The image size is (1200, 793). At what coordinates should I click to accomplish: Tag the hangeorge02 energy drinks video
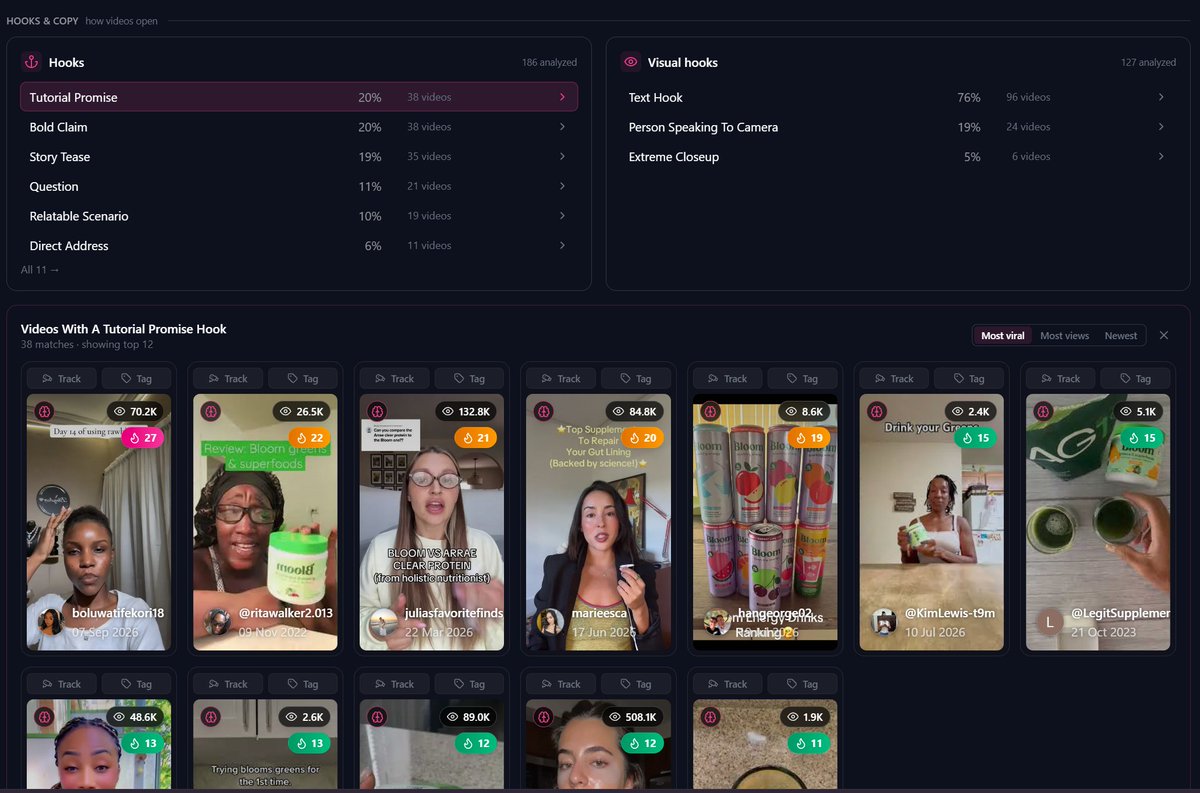point(802,378)
